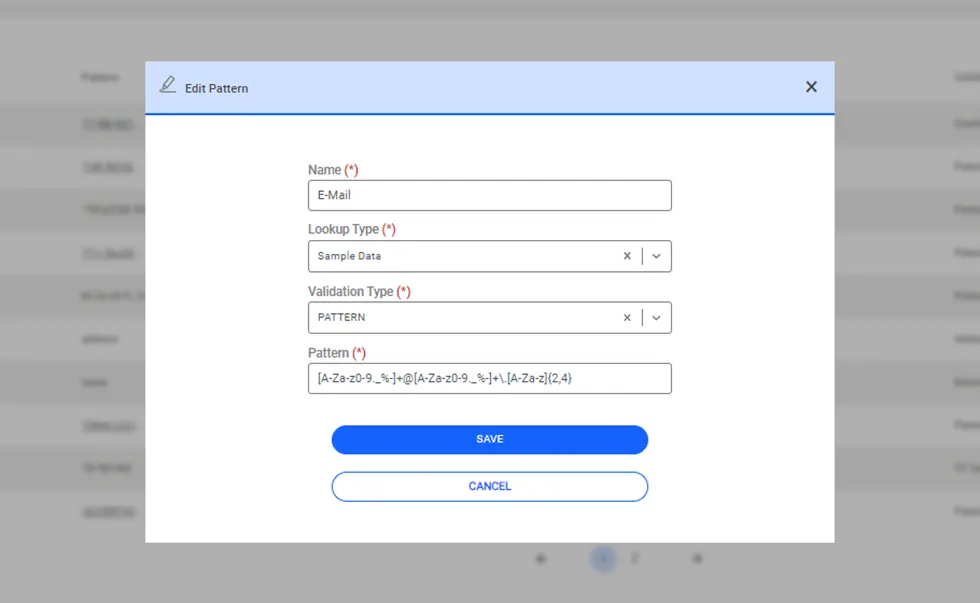The image size is (980, 603).
Task: Click the 'Sample Data' lookup value
Action: coord(349,256)
